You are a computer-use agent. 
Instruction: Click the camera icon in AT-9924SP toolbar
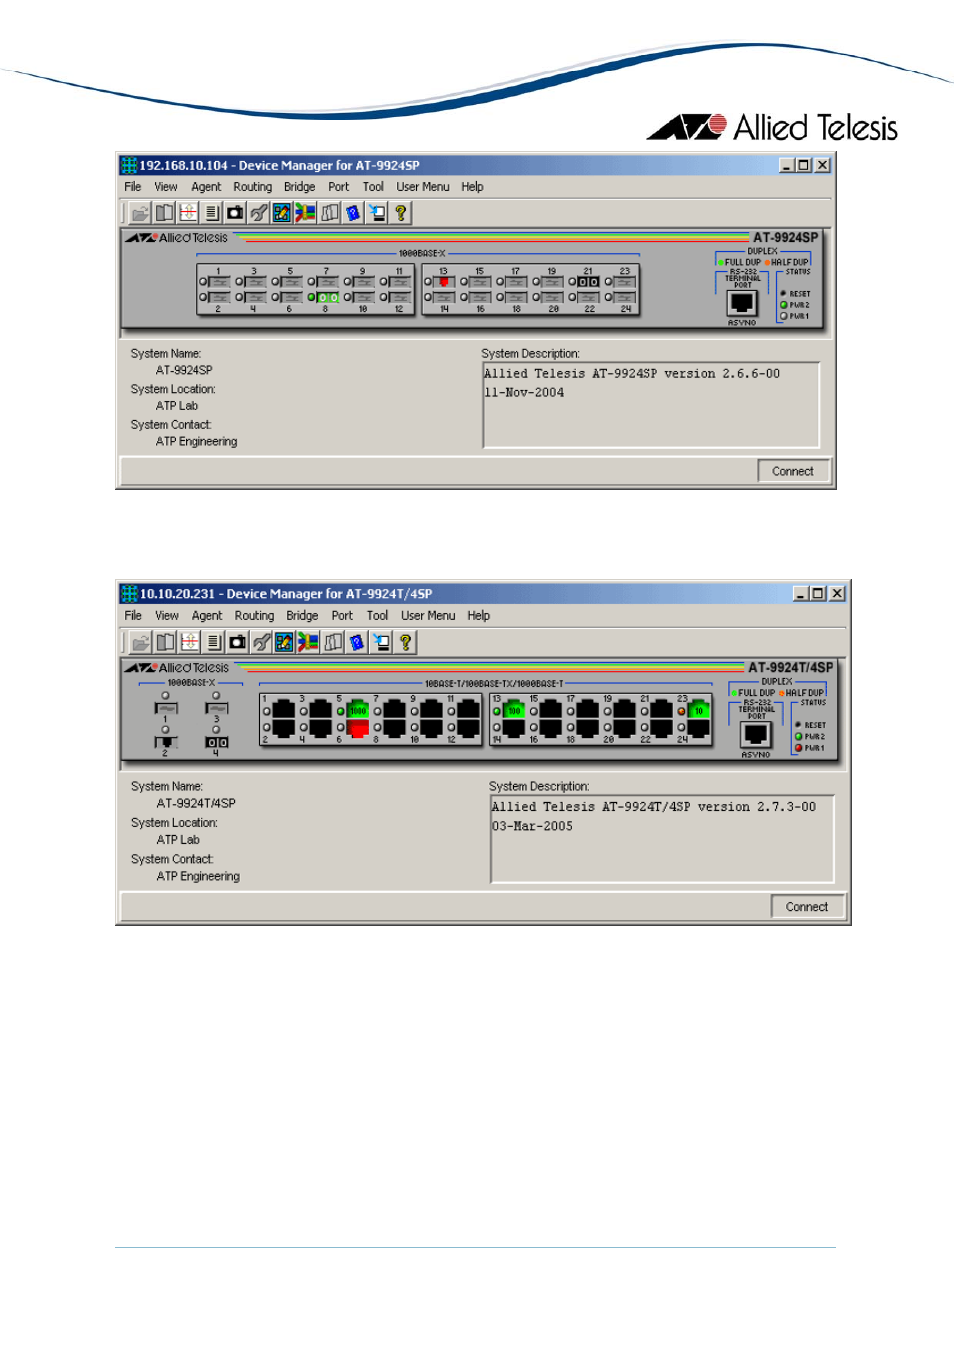(235, 213)
